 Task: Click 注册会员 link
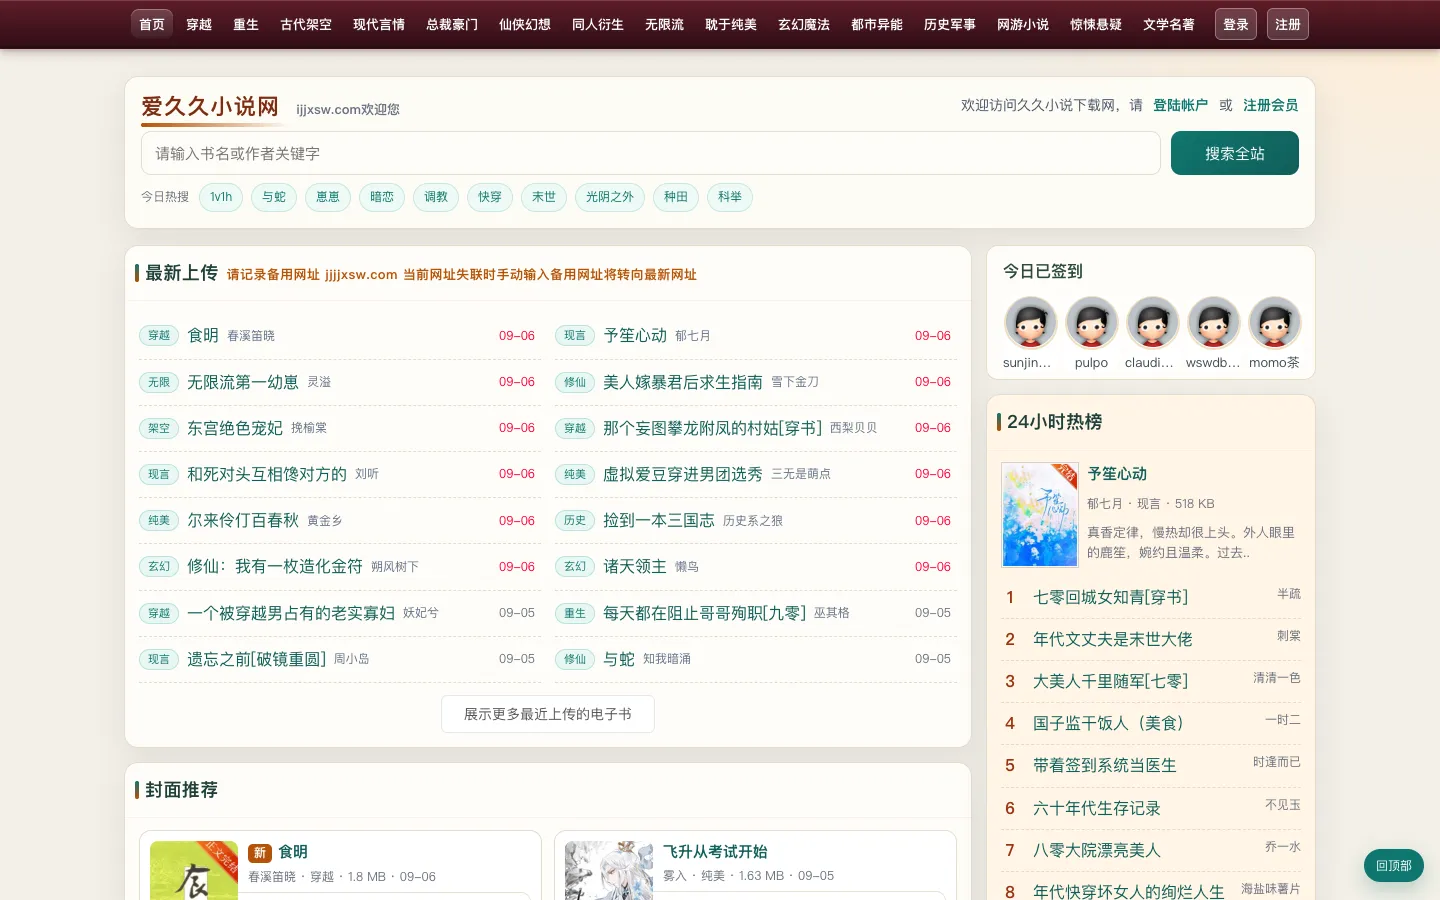click(x=1270, y=105)
